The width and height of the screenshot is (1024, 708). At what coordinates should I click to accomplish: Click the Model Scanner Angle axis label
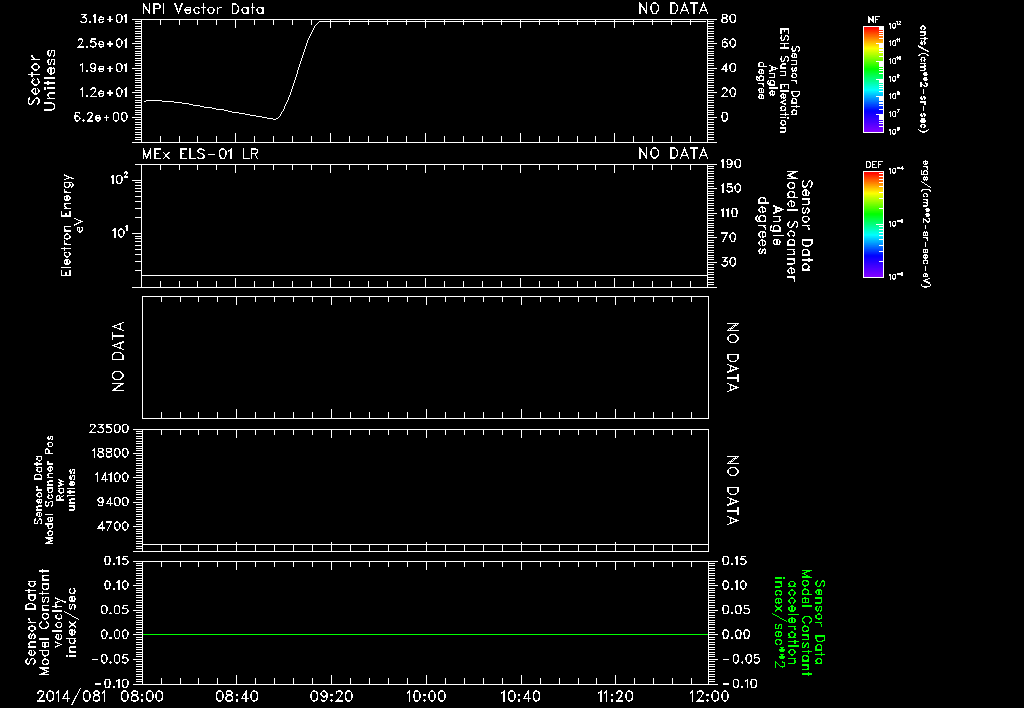(x=784, y=226)
